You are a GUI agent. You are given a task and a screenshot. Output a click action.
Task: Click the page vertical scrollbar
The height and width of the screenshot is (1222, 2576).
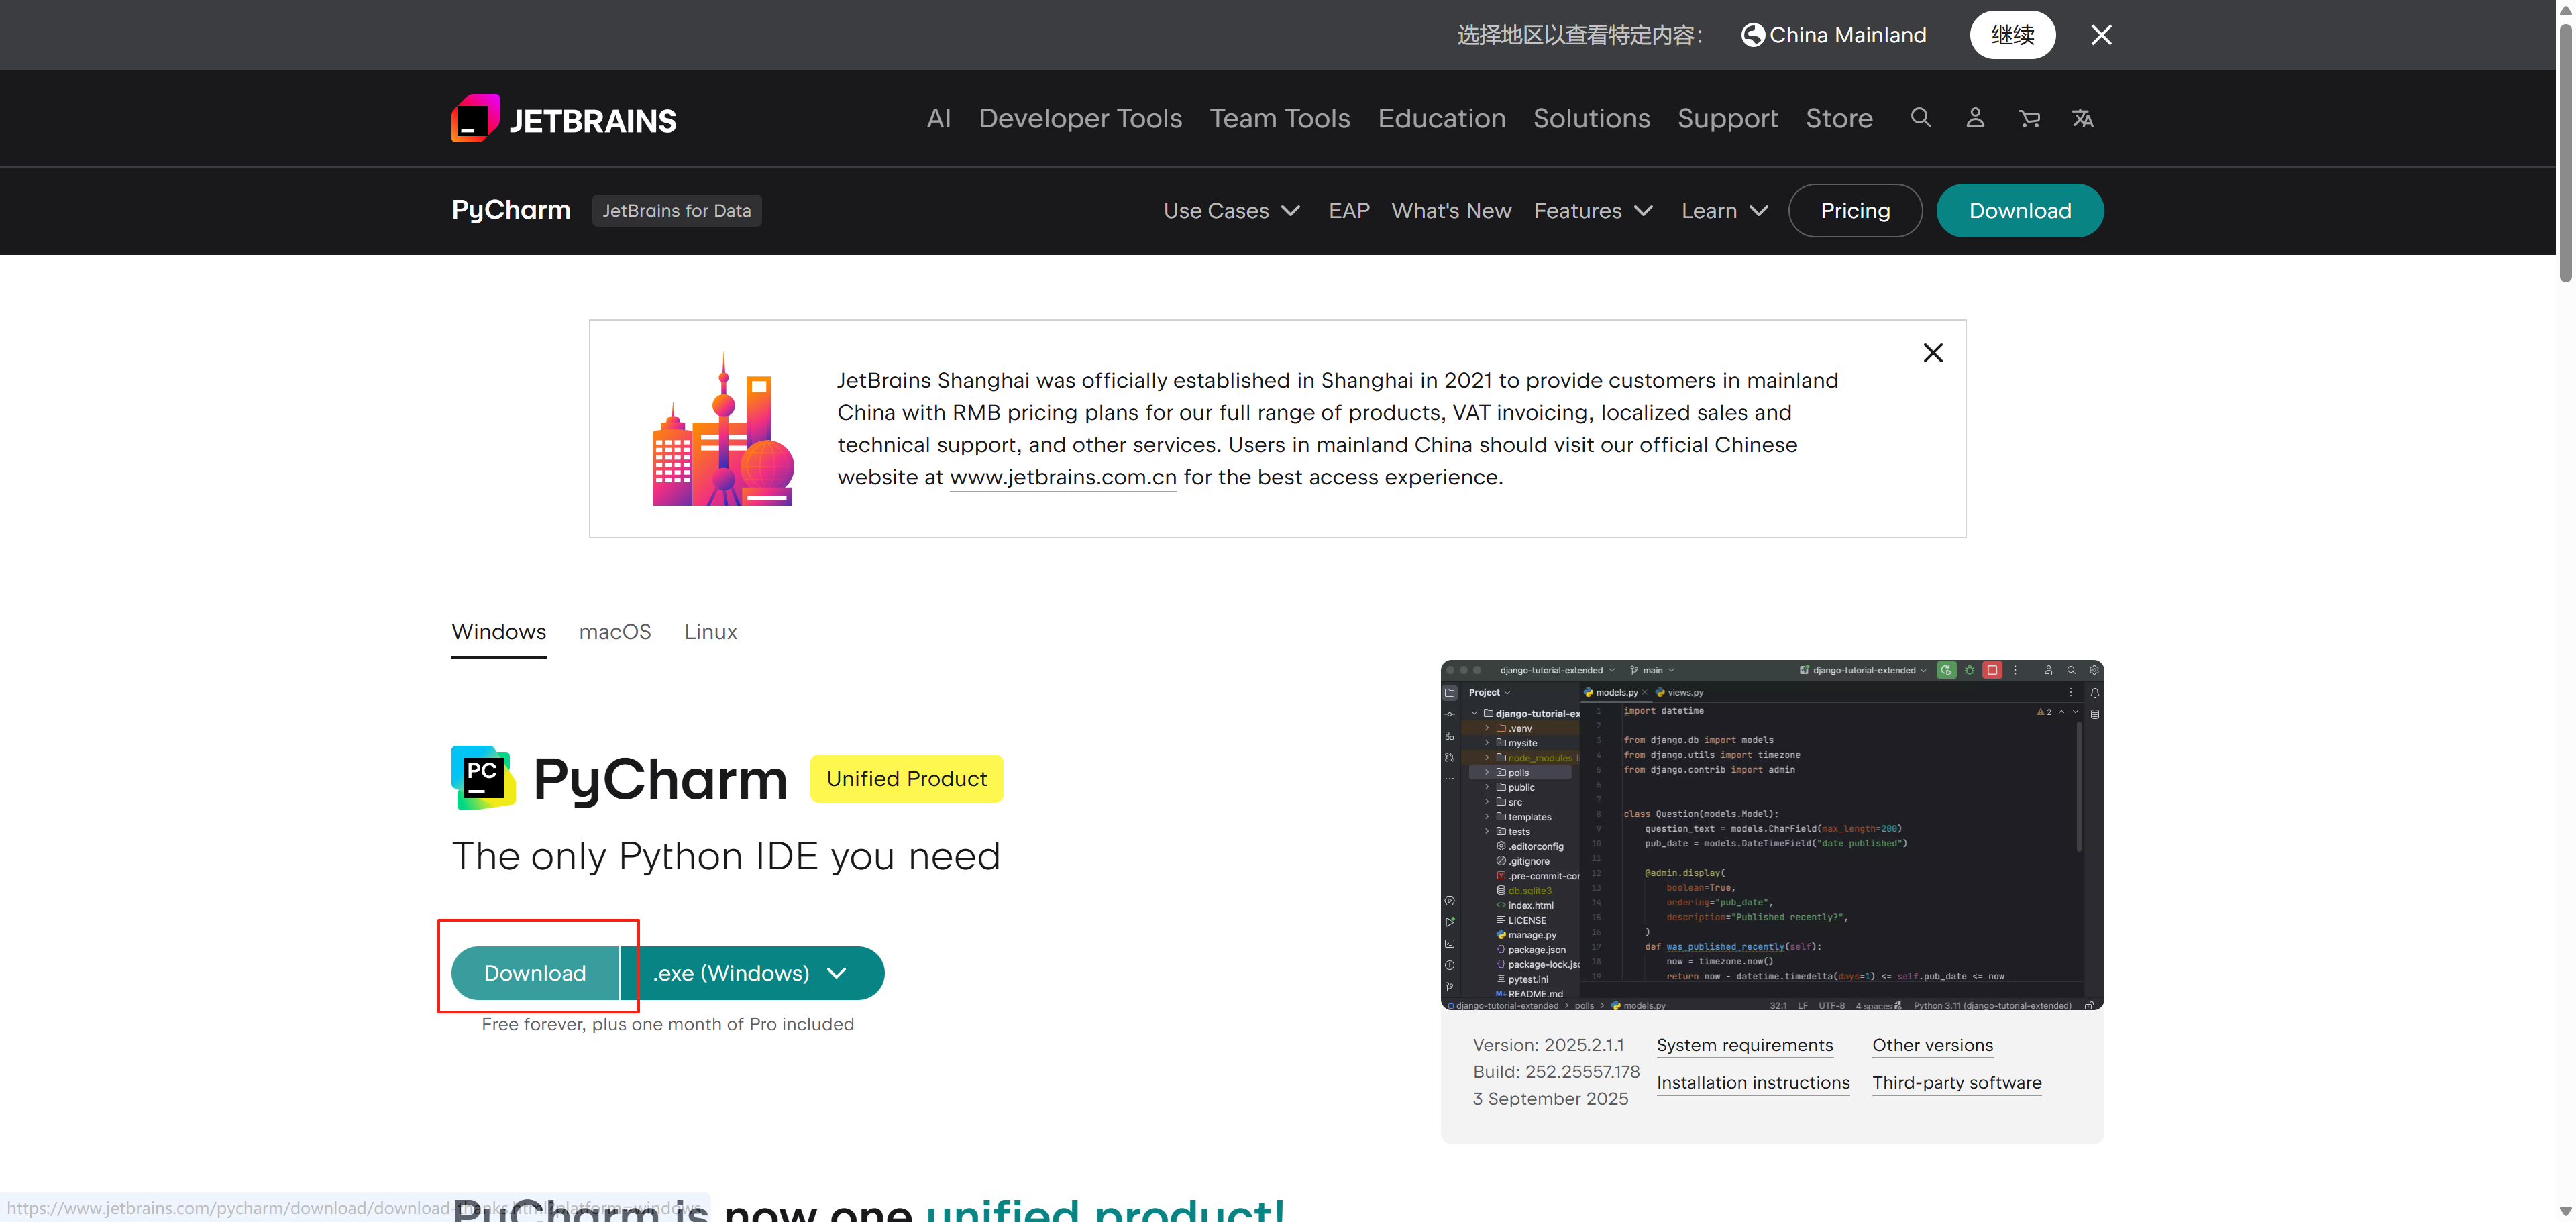[x=2565, y=150]
